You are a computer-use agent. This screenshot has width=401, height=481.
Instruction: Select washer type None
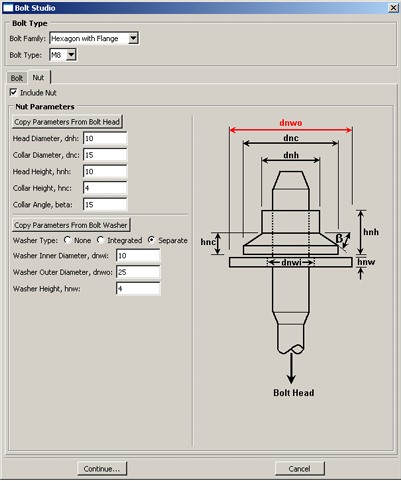click(x=67, y=240)
